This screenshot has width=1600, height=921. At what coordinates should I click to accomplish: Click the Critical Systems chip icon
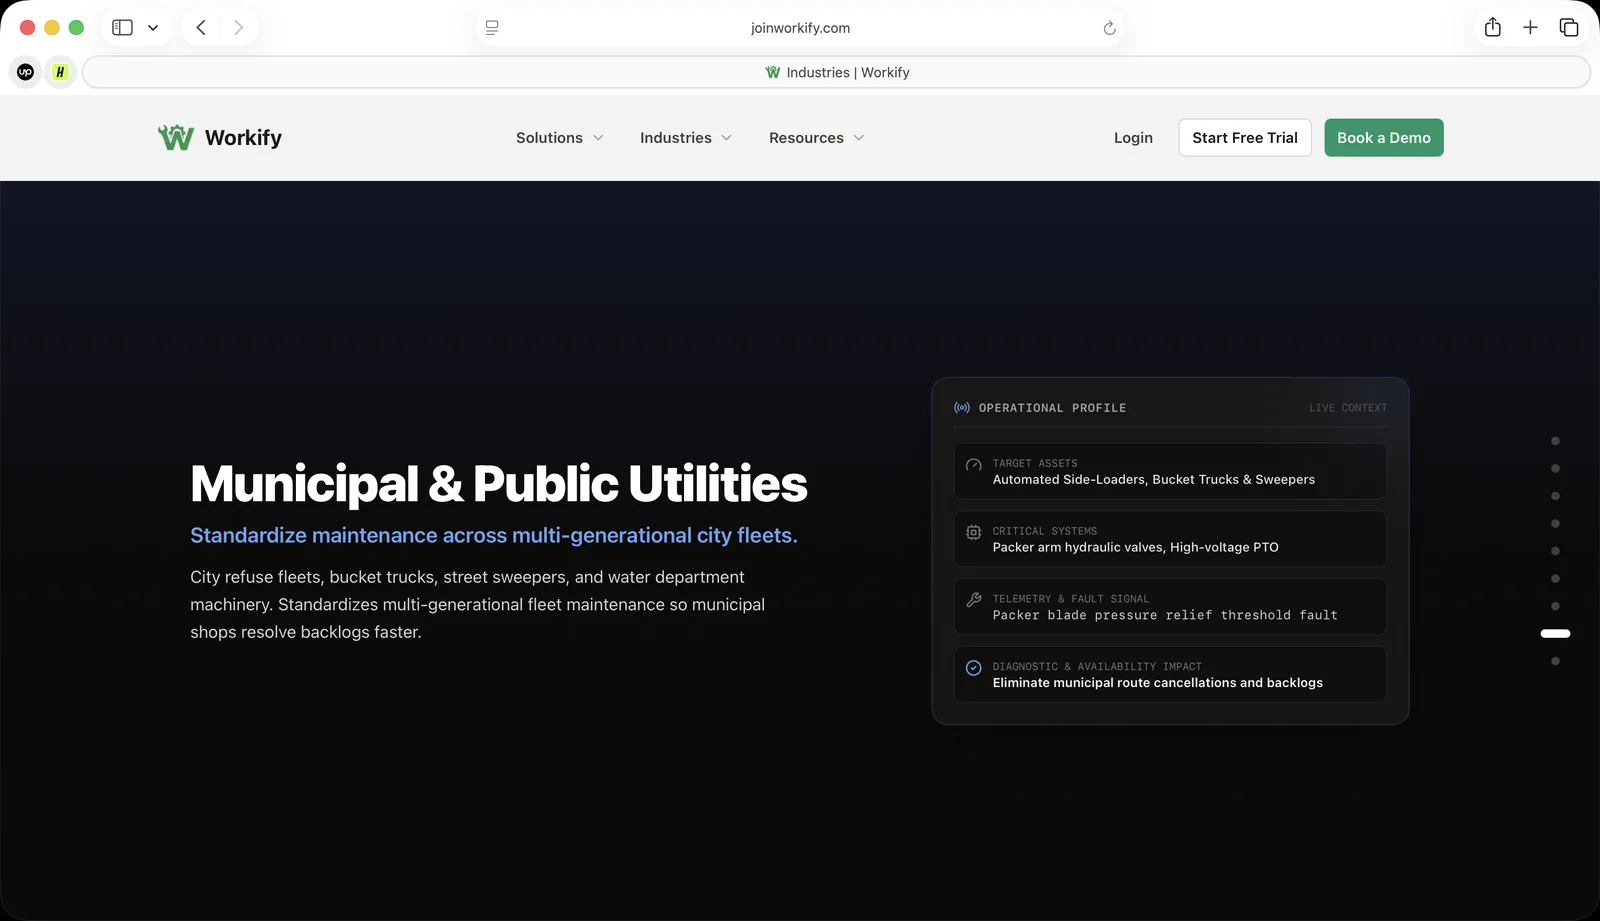[x=973, y=533]
